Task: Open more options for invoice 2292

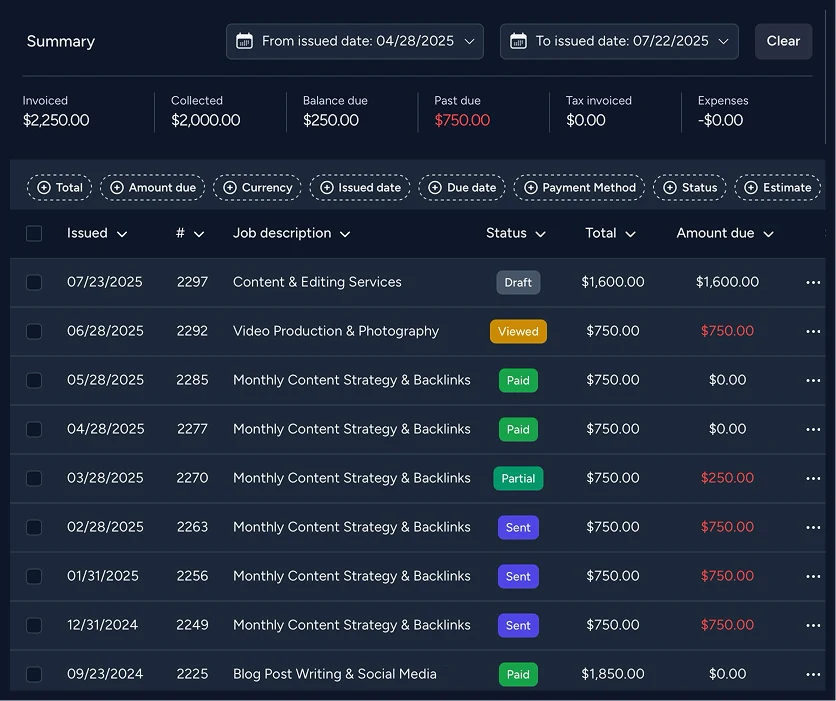Action: [x=813, y=332]
